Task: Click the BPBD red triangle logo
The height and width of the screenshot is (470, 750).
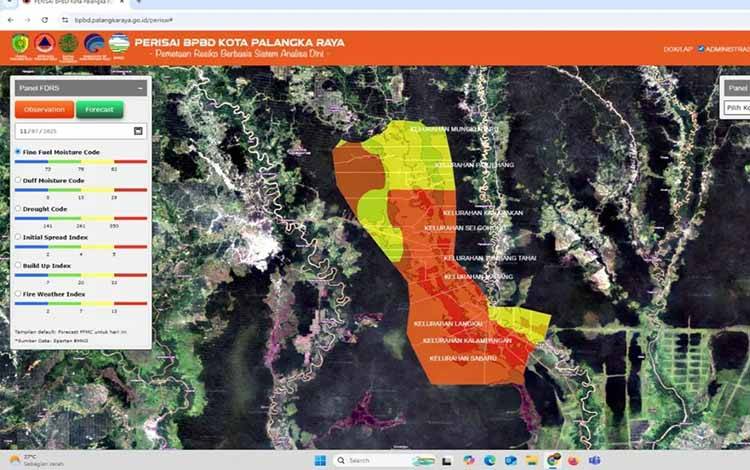Action: [x=44, y=45]
